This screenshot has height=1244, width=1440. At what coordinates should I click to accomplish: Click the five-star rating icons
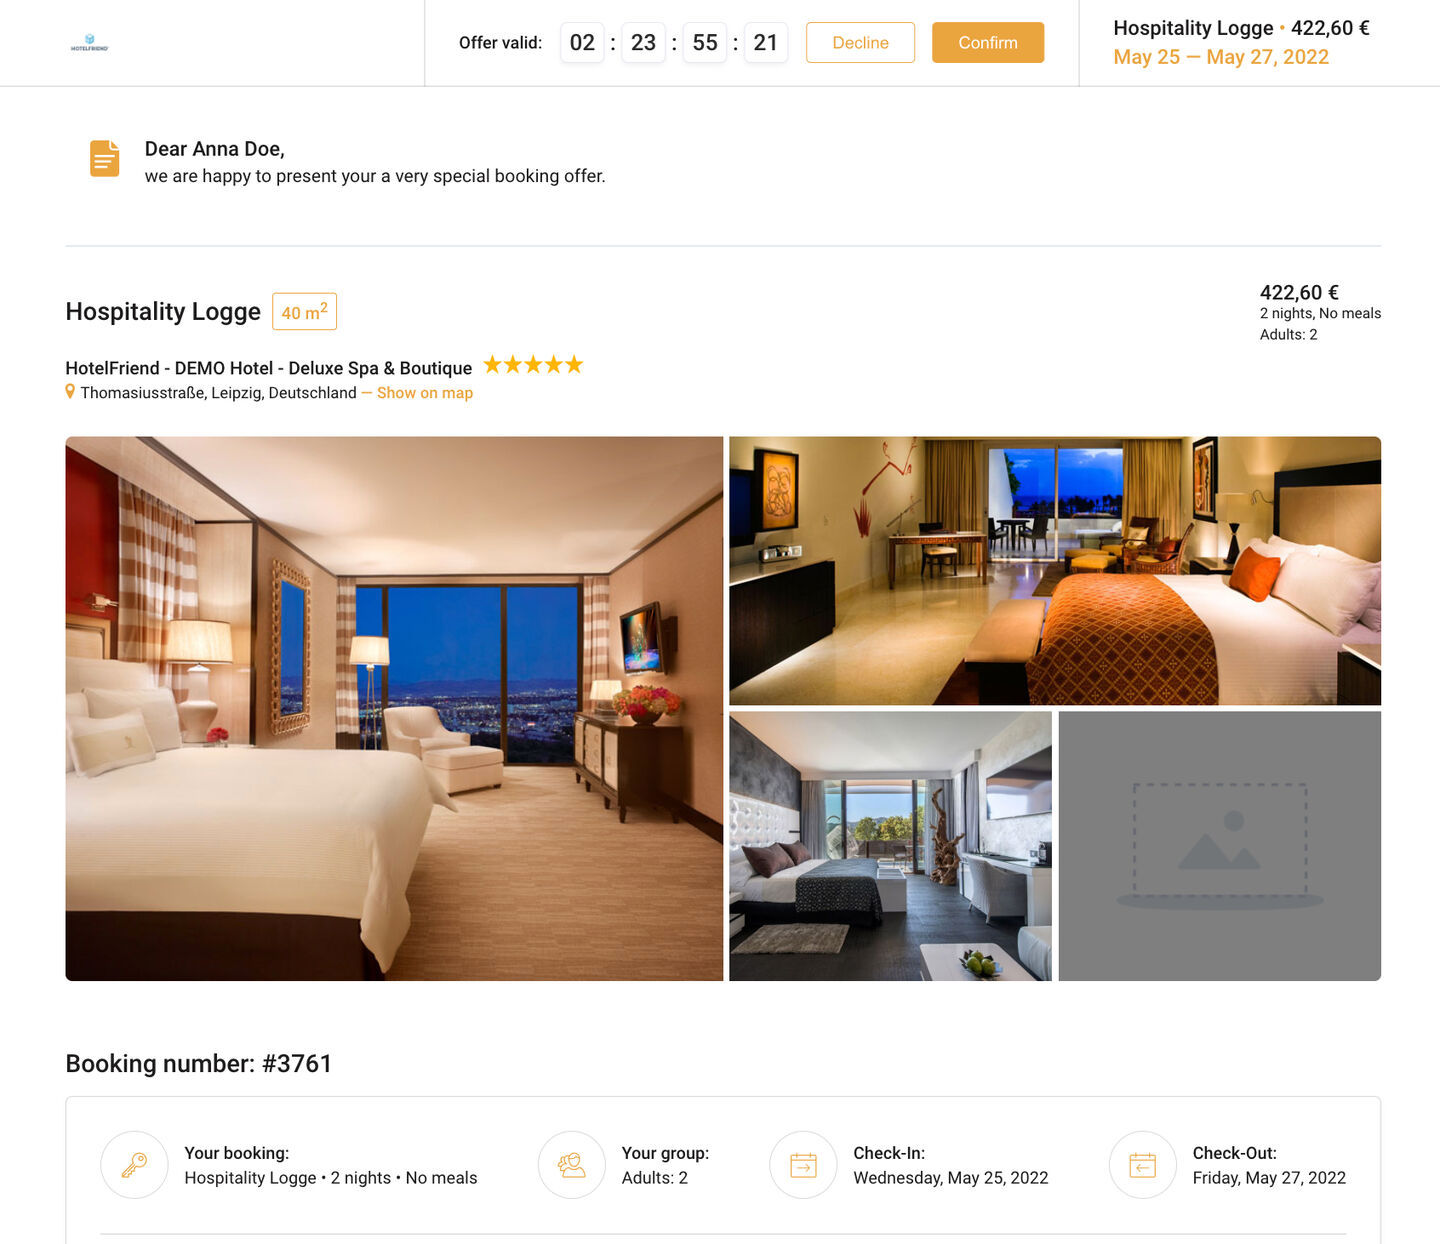point(533,365)
